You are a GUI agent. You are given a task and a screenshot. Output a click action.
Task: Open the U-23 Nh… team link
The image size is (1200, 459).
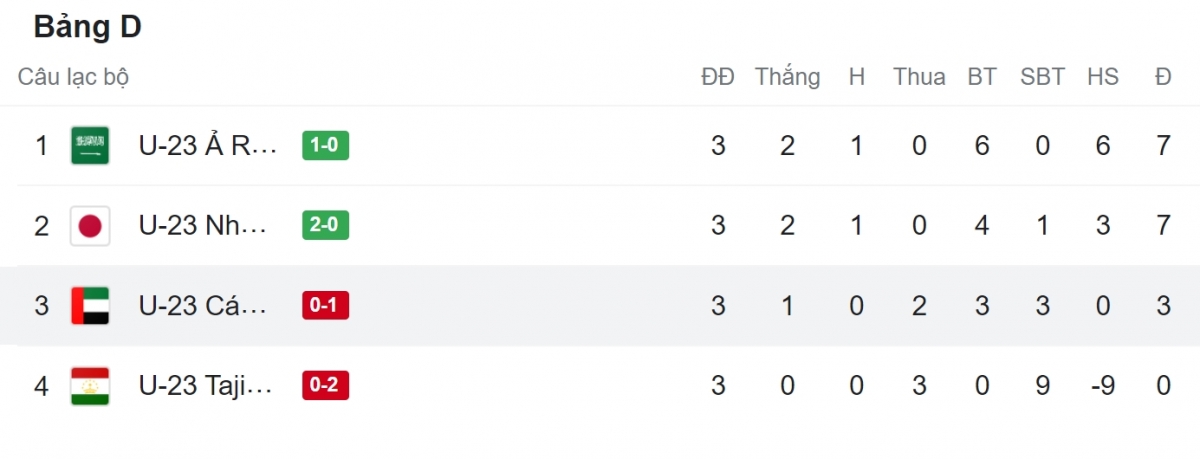click(x=204, y=226)
